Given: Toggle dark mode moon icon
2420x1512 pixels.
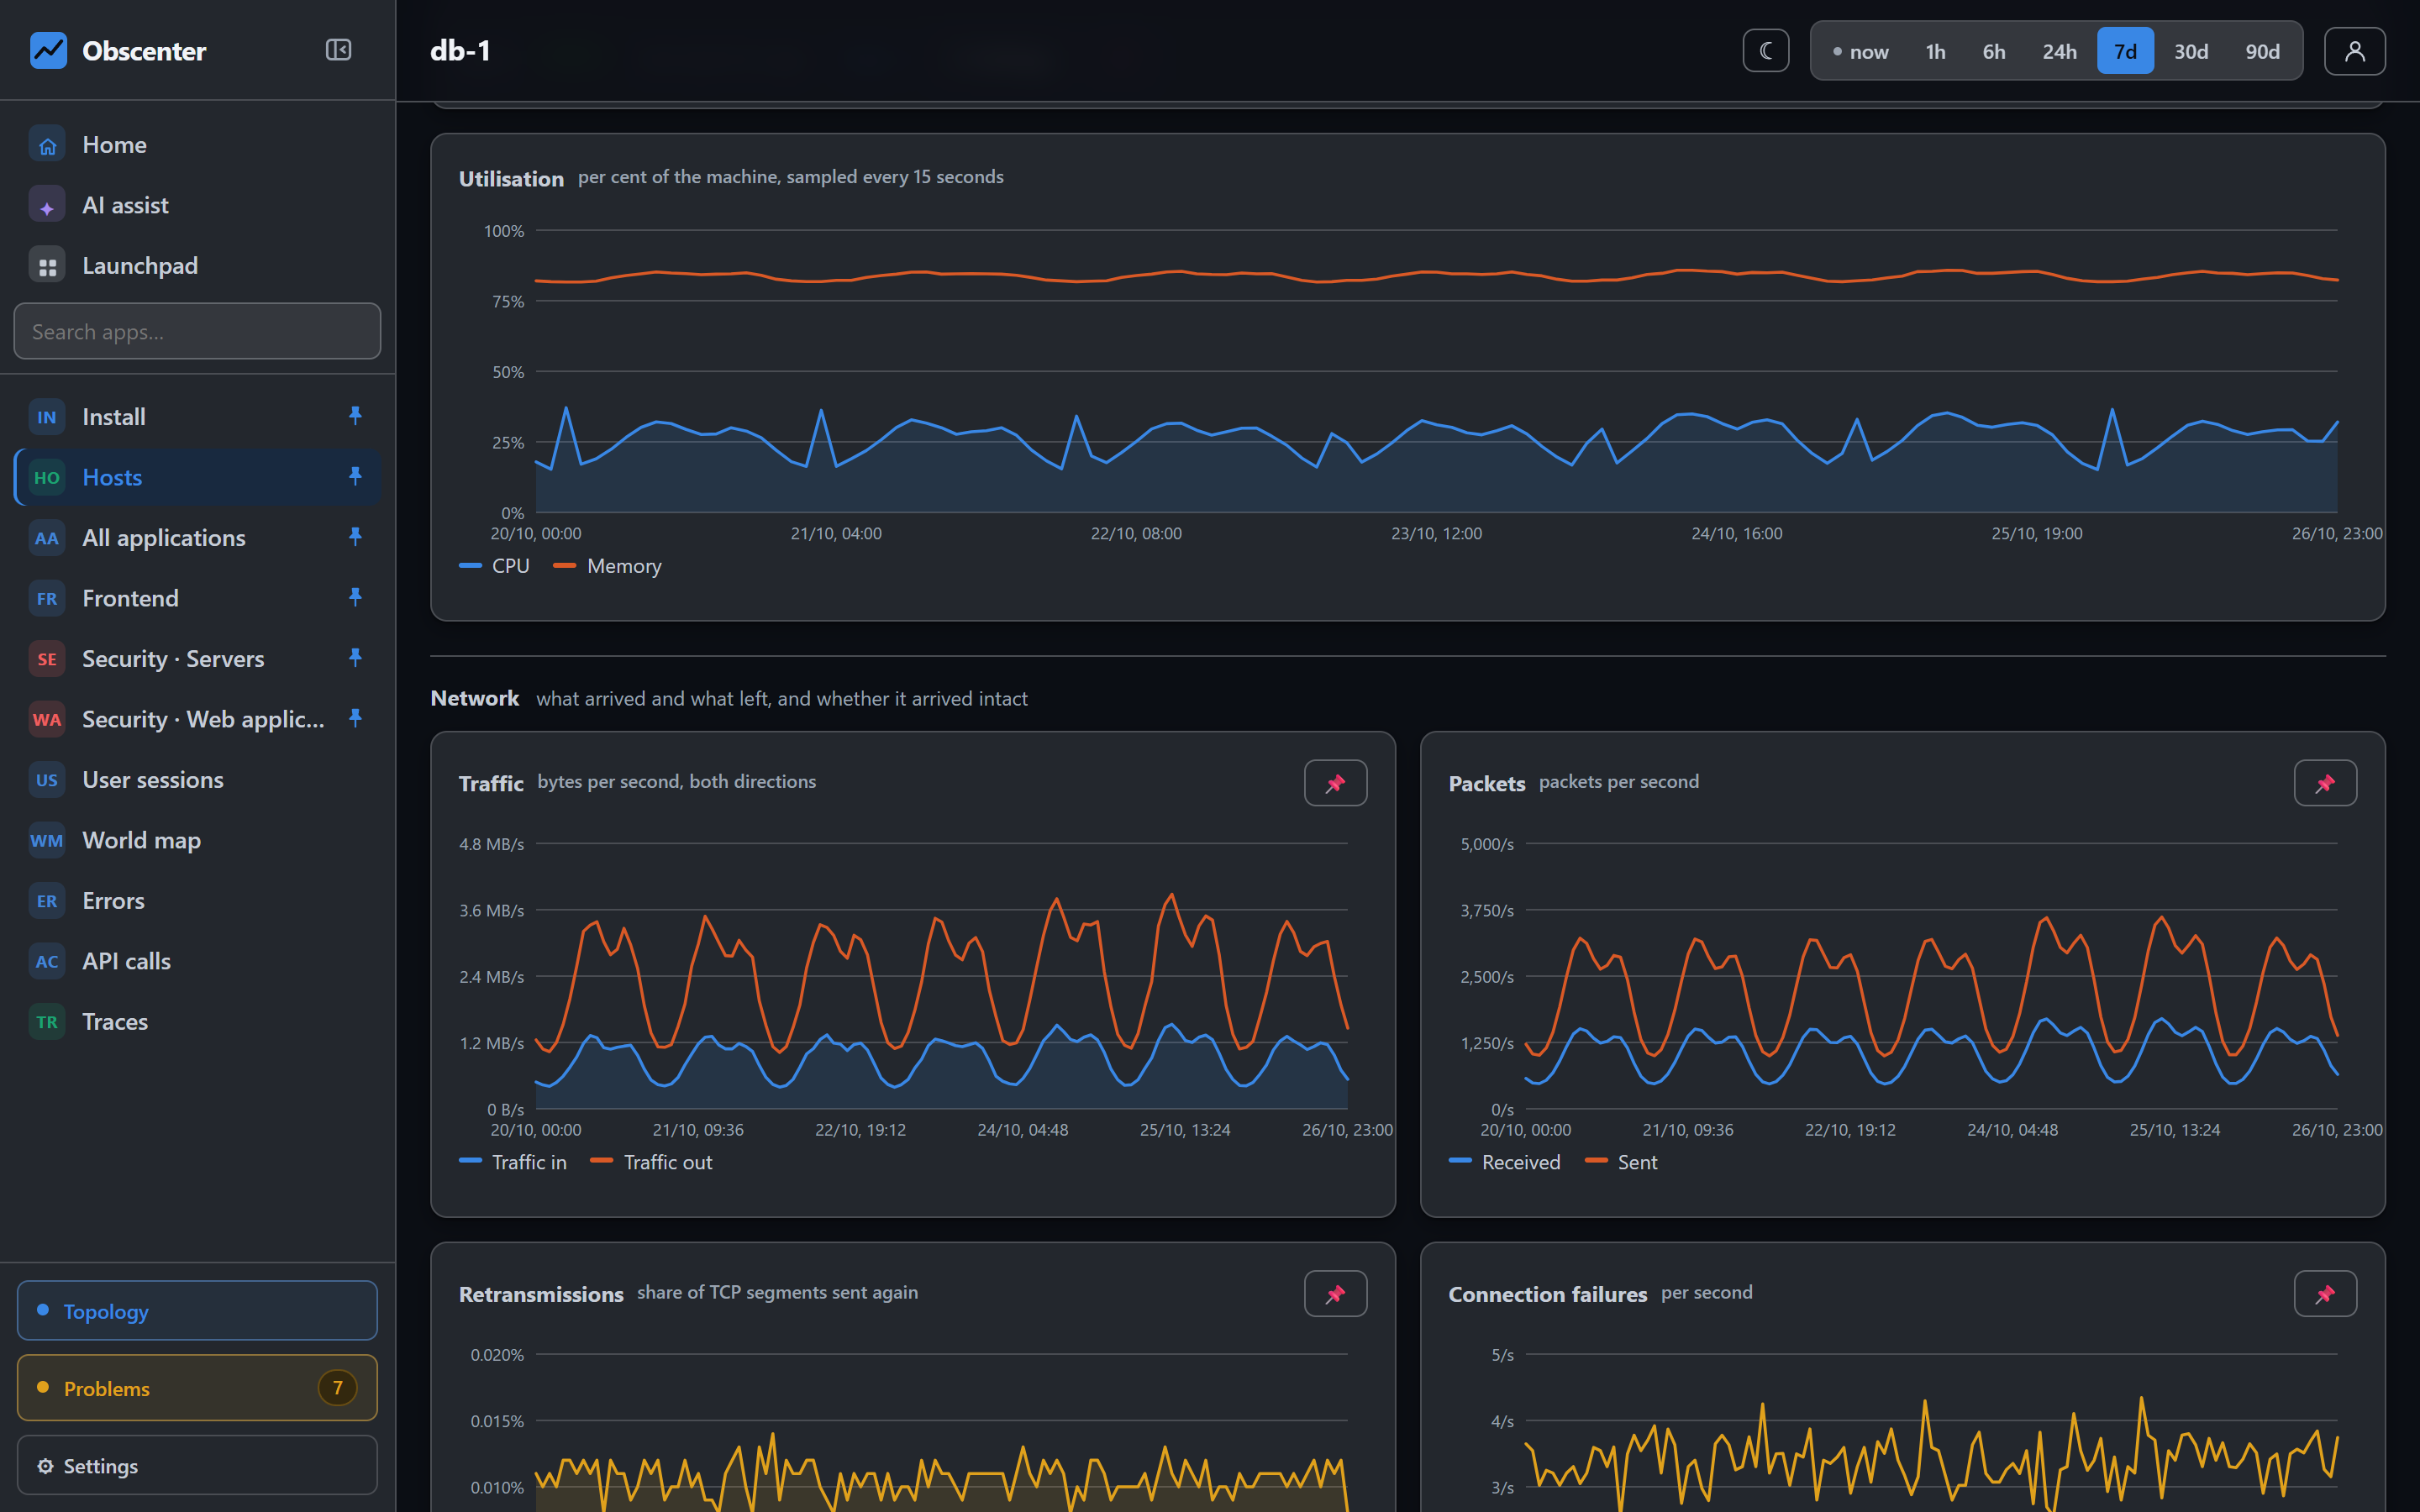Looking at the screenshot, I should (1765, 51).
